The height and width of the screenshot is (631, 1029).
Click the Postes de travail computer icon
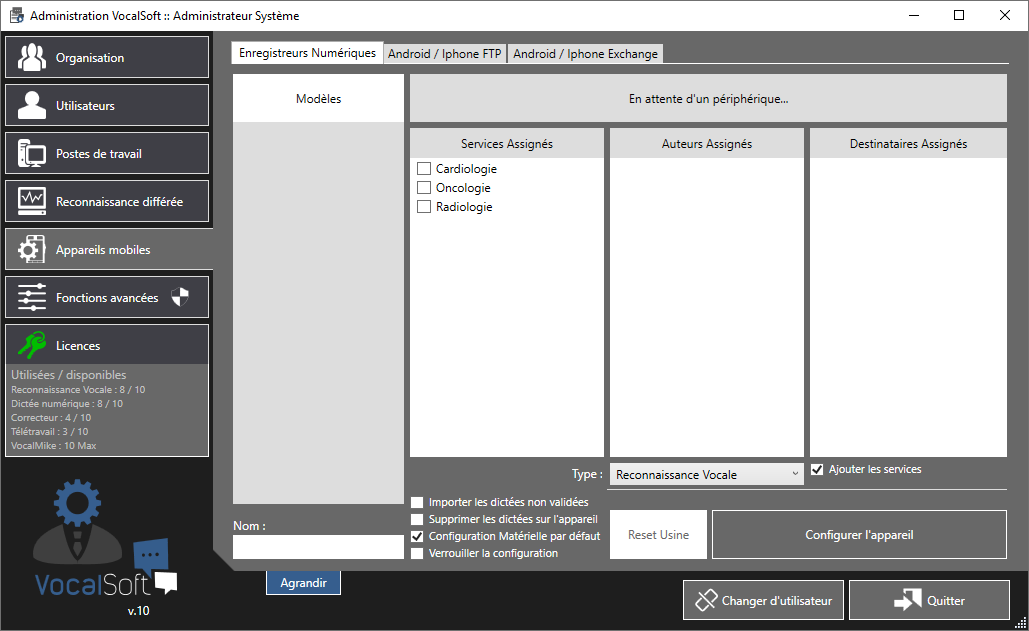(x=32, y=153)
